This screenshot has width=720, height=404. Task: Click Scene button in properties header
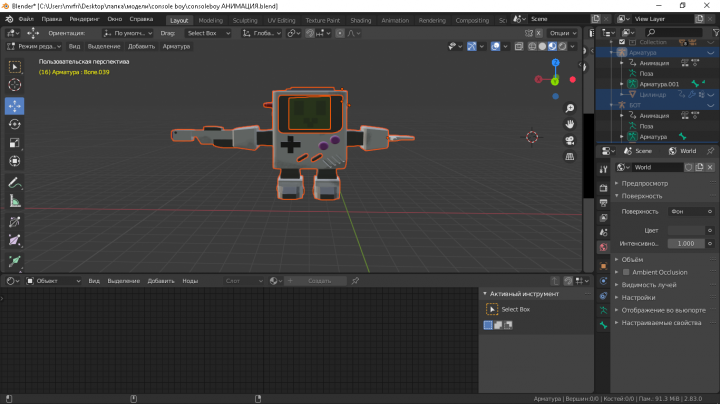(638, 151)
